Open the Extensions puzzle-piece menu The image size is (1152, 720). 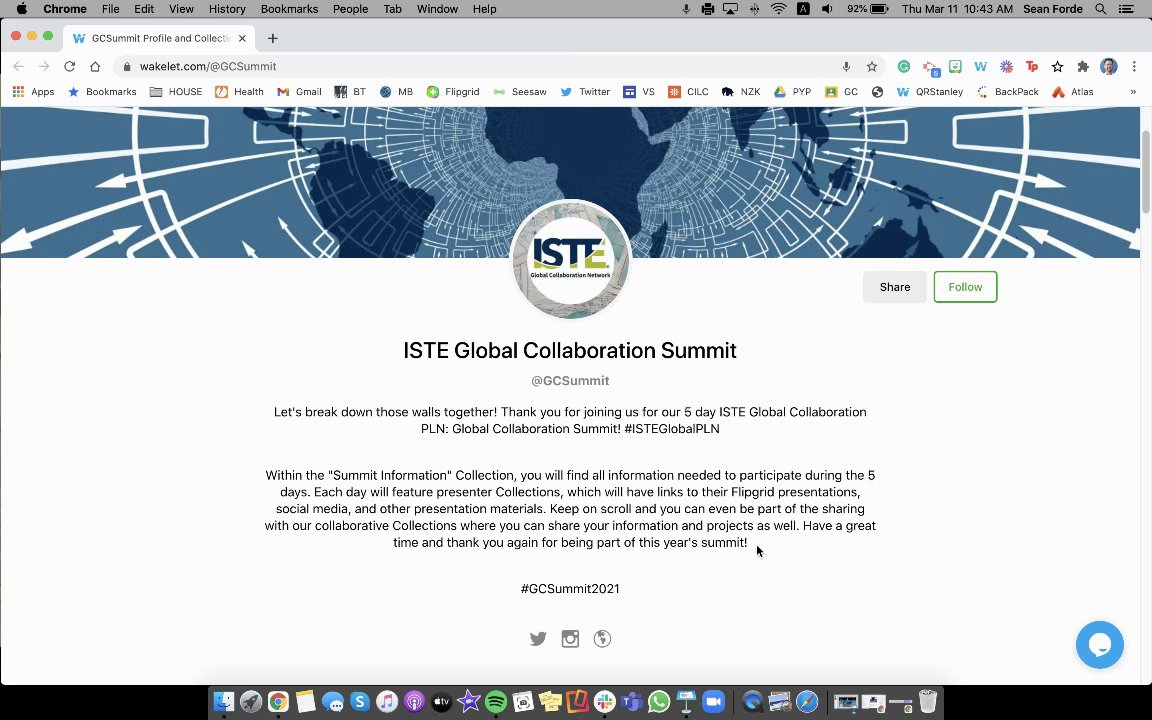click(1083, 67)
